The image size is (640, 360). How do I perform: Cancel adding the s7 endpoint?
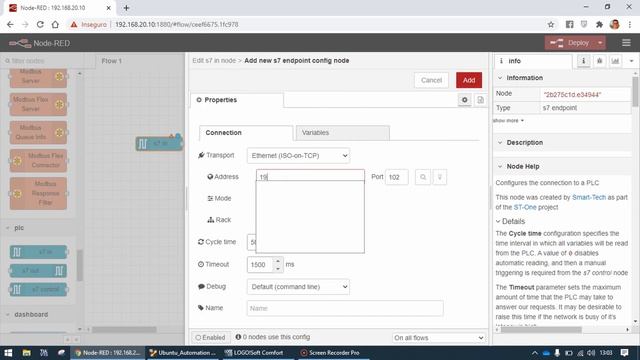pyautogui.click(x=431, y=80)
